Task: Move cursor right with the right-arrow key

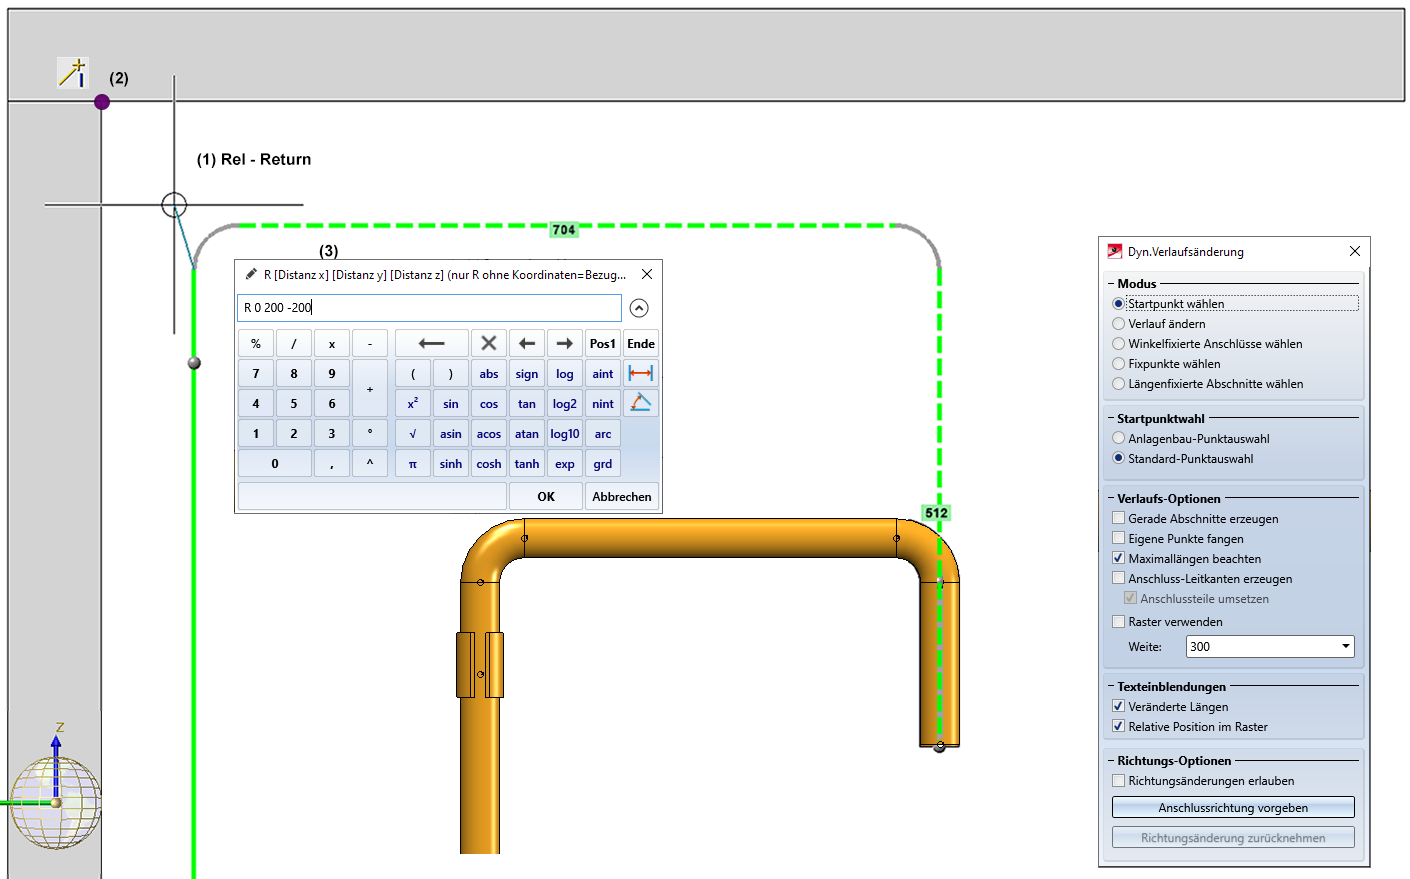Action: coord(564,343)
